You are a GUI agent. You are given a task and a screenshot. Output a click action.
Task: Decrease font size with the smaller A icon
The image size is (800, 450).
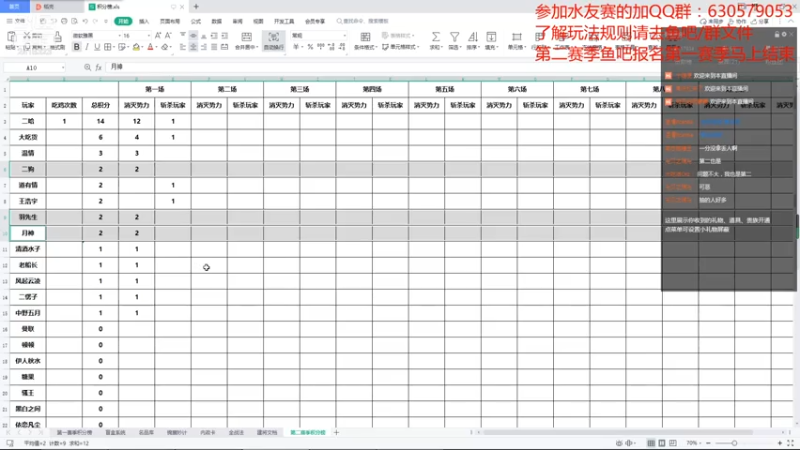pyautogui.click(x=168, y=36)
